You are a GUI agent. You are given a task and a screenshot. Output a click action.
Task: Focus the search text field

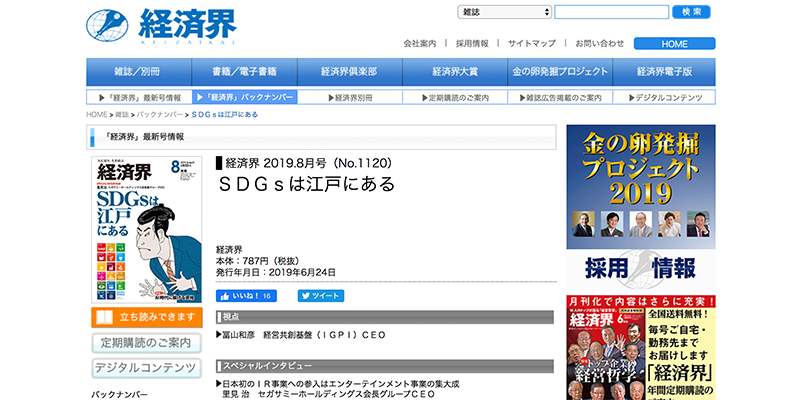pyautogui.click(x=611, y=12)
